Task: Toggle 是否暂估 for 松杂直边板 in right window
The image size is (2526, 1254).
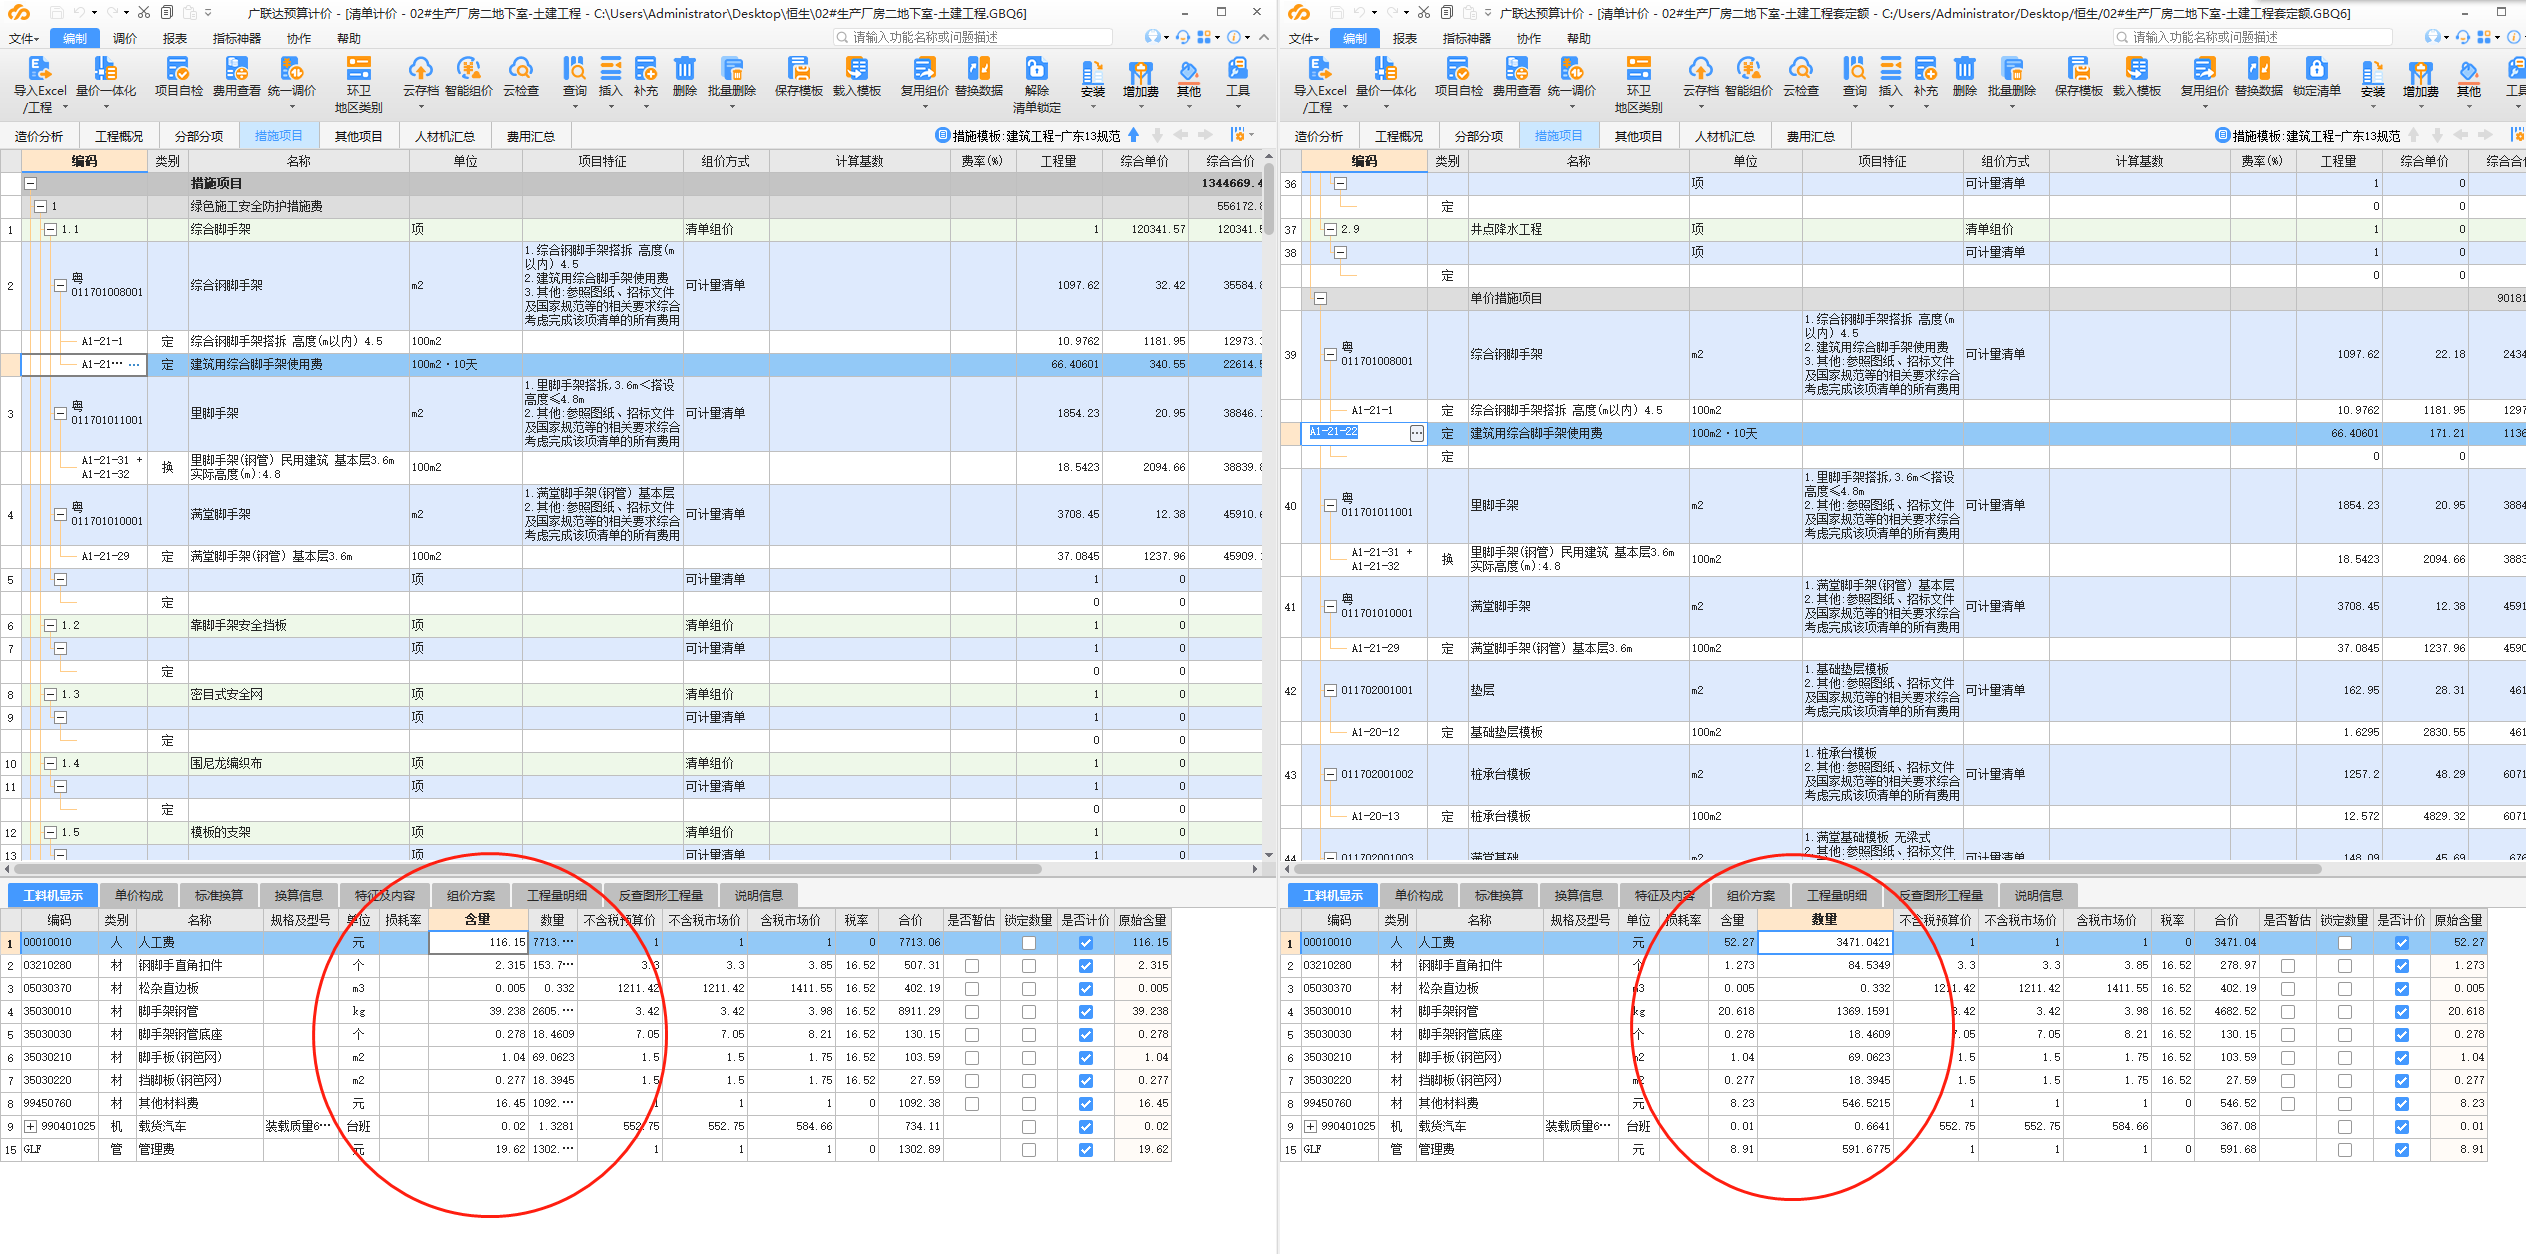Action: (x=2287, y=989)
